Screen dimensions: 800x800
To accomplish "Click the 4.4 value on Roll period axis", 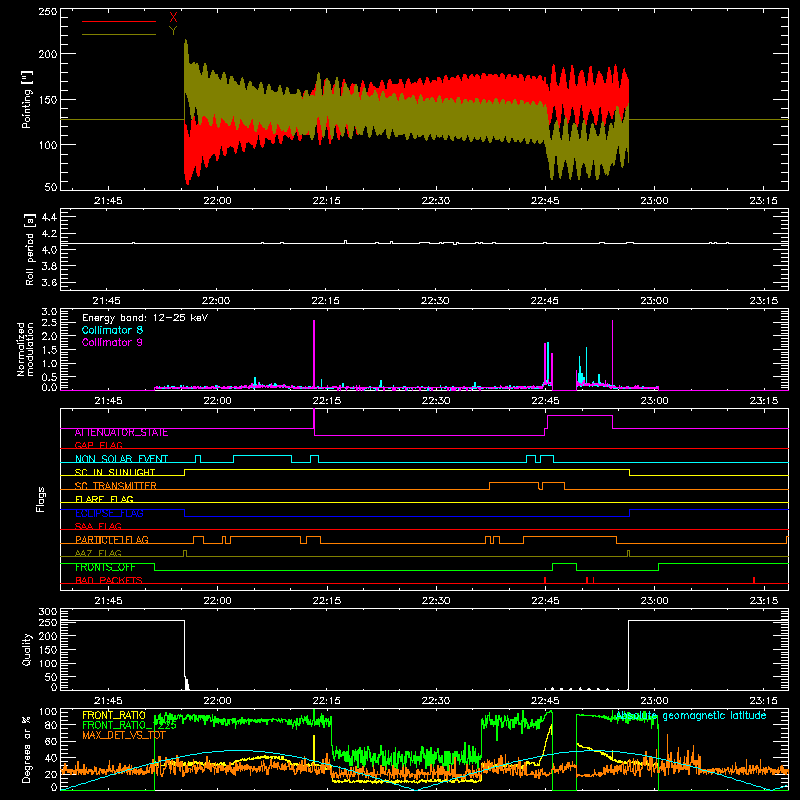I will [49, 218].
